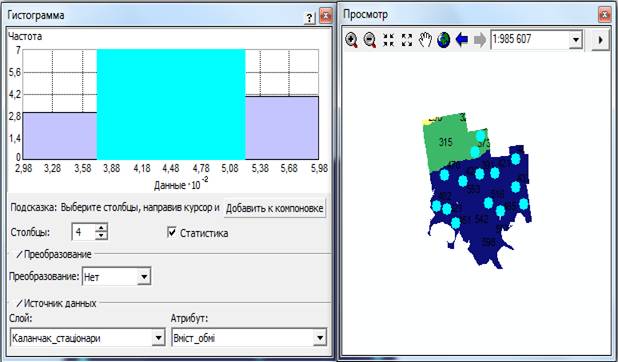Click the map scale text 1:985 607
This screenshot has height=362, width=618.
tap(512, 39)
